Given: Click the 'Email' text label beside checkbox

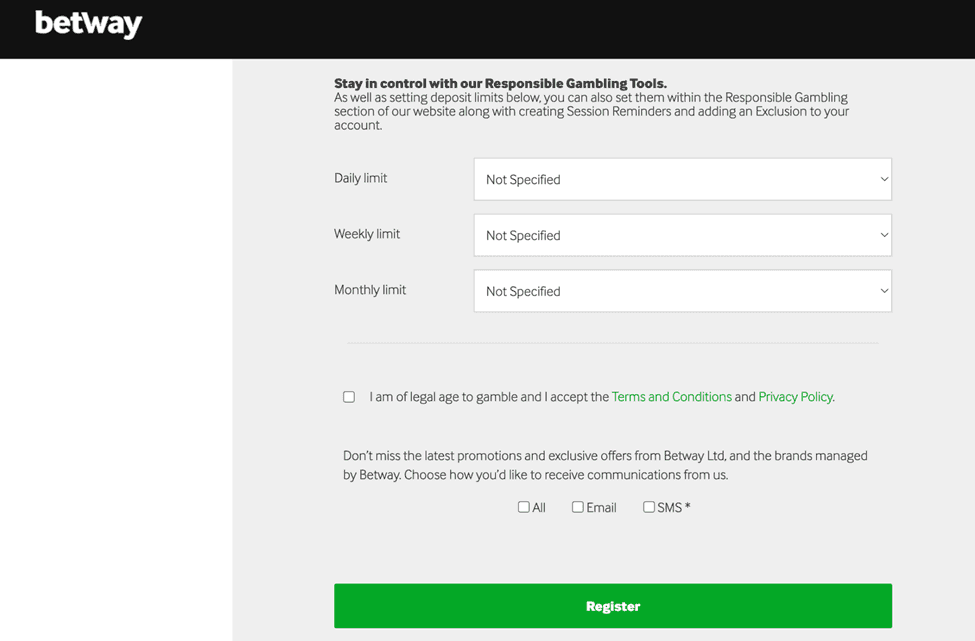Looking at the screenshot, I should pos(601,508).
